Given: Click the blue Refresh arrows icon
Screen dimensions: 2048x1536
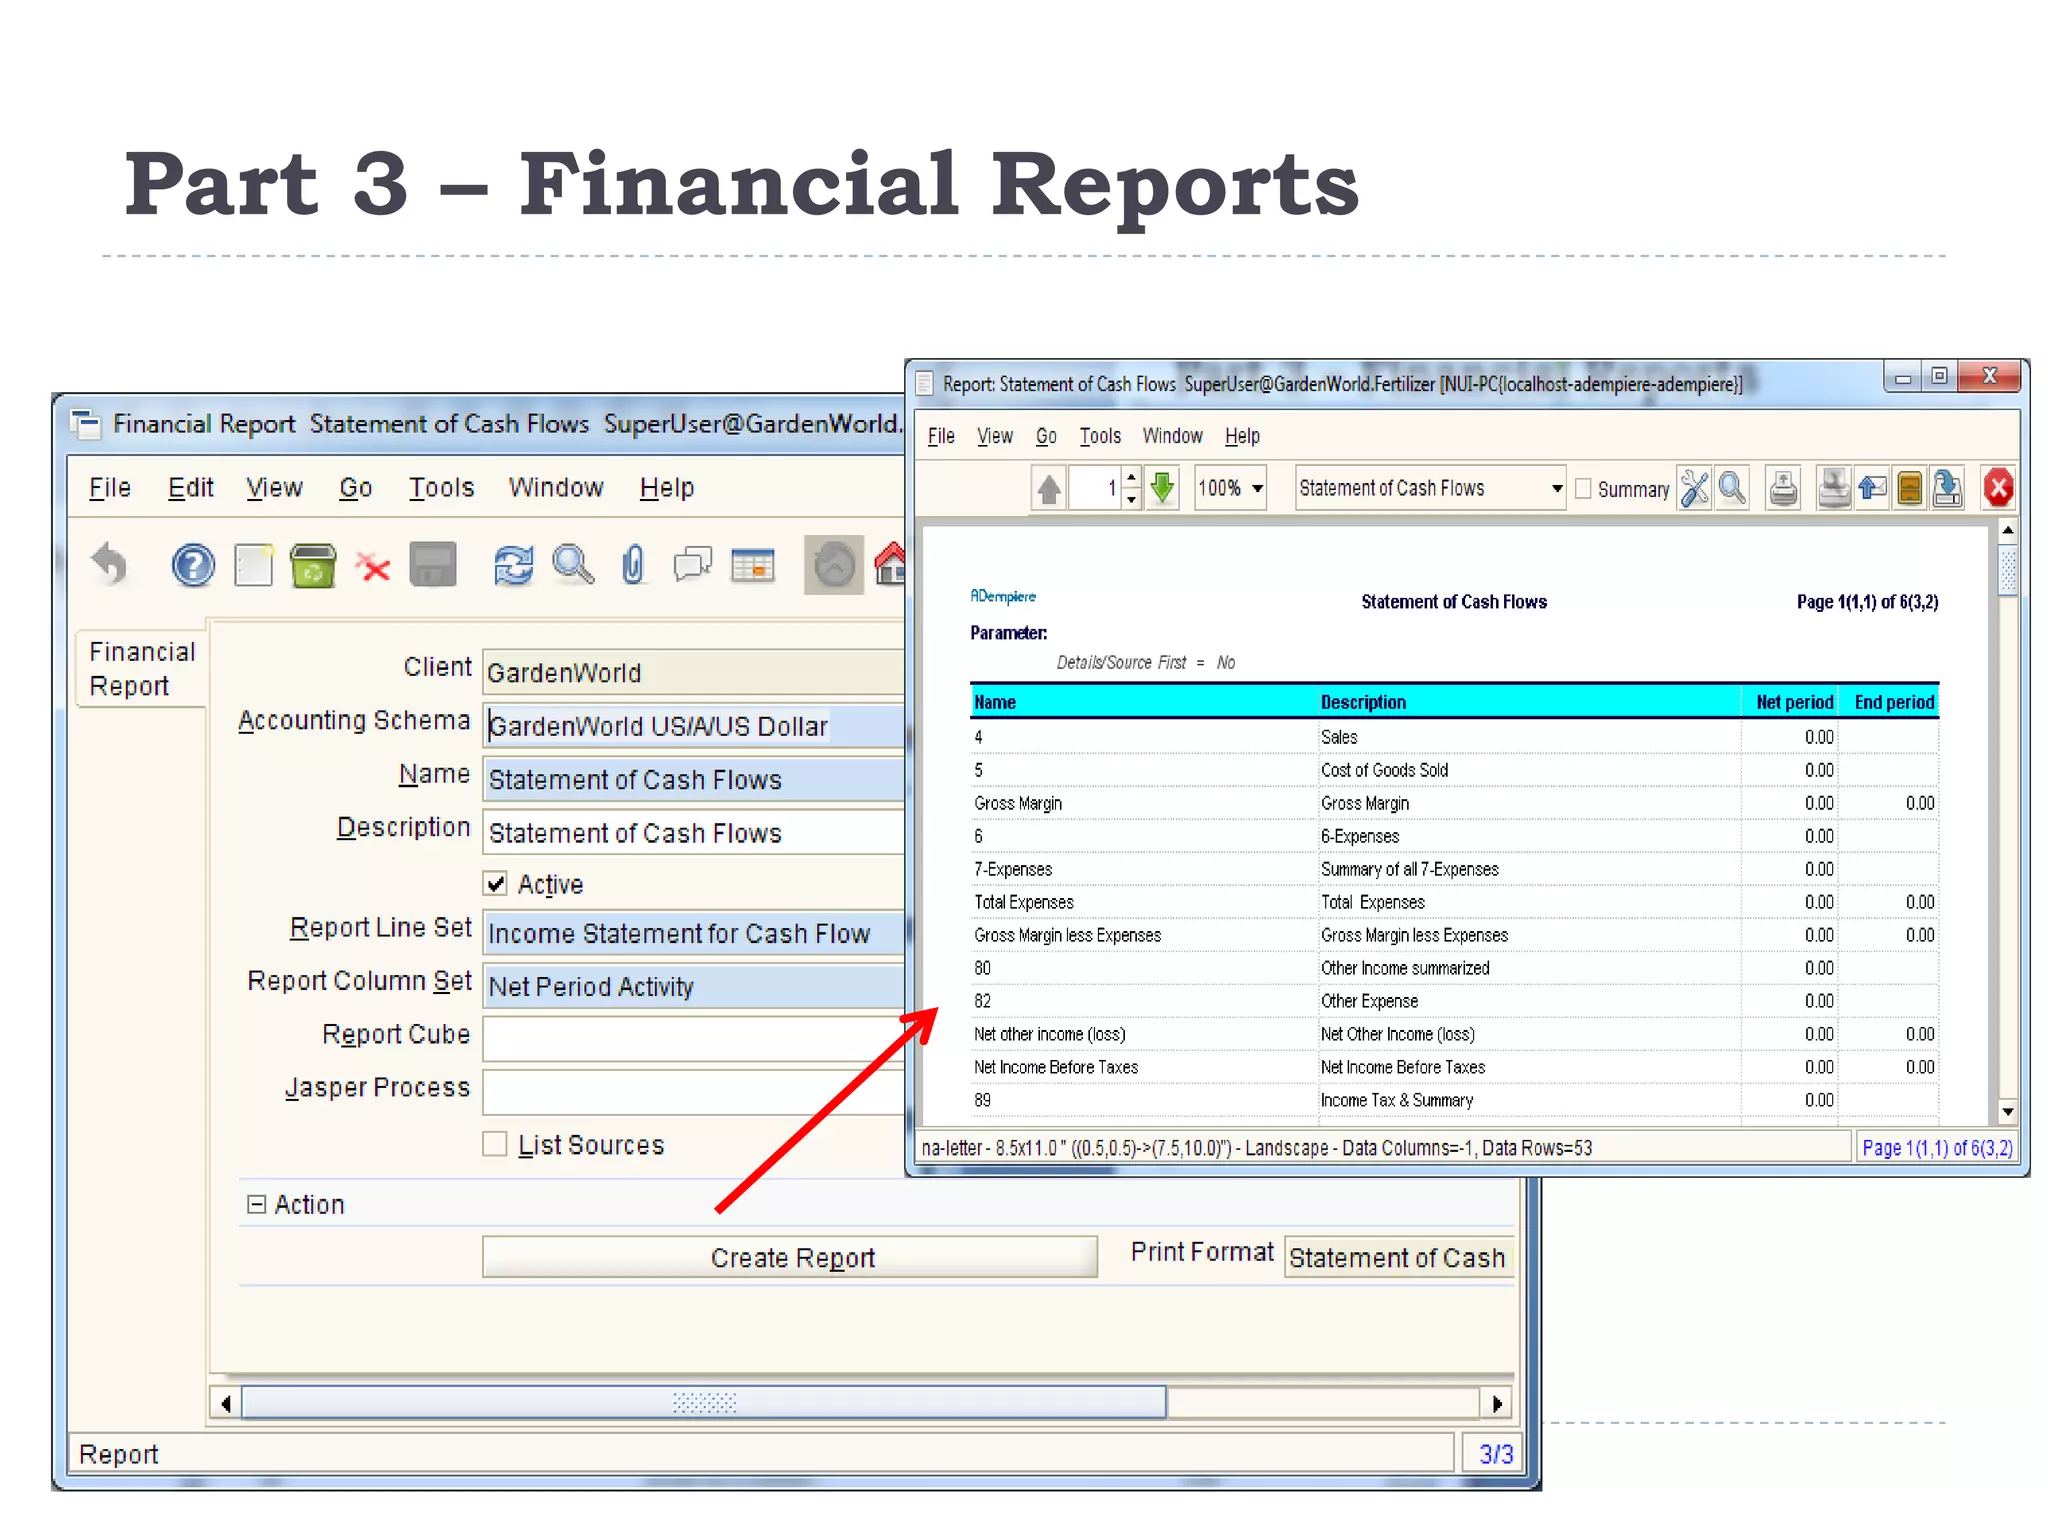Looking at the screenshot, I should [513, 565].
